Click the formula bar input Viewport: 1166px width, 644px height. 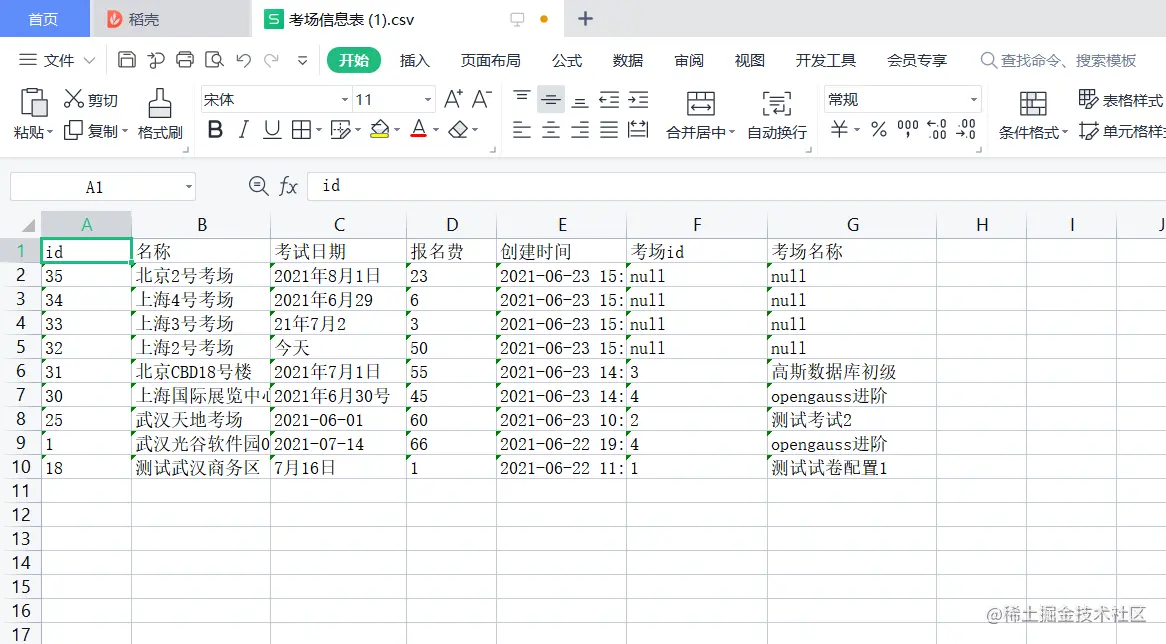736,186
